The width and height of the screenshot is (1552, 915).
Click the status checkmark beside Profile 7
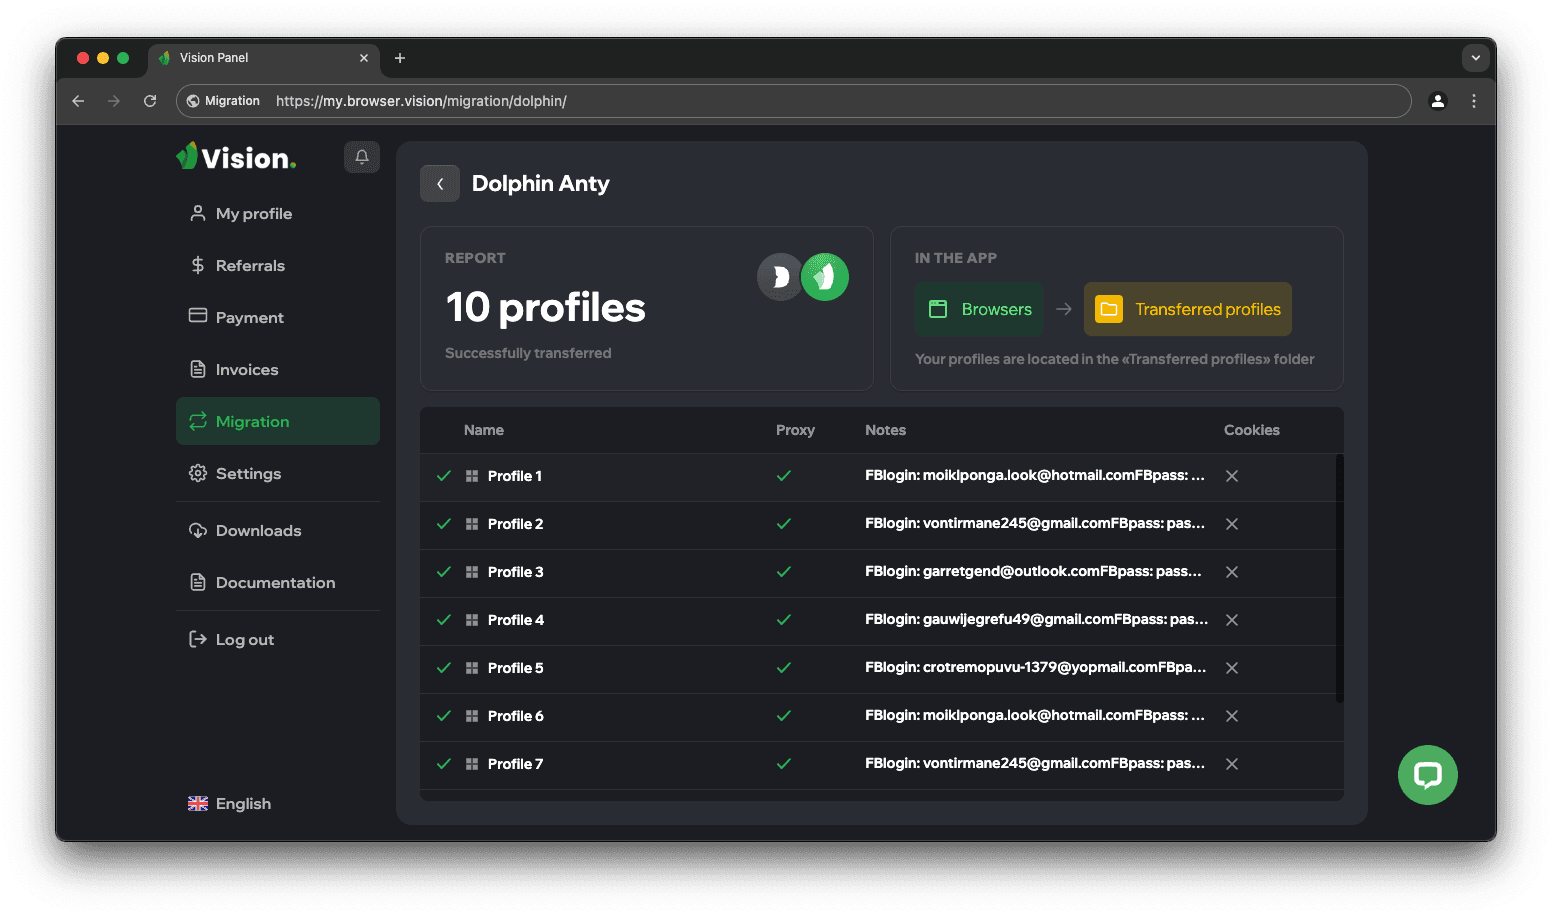[444, 764]
